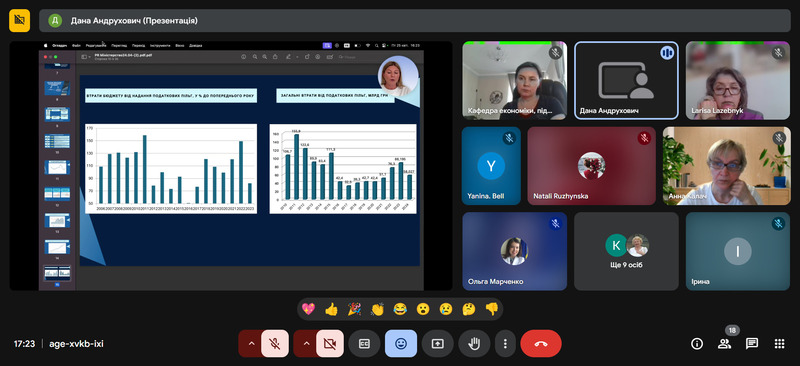The width and height of the screenshot is (800, 366).
Task: Send thumbs up reaction
Action: [332, 309]
